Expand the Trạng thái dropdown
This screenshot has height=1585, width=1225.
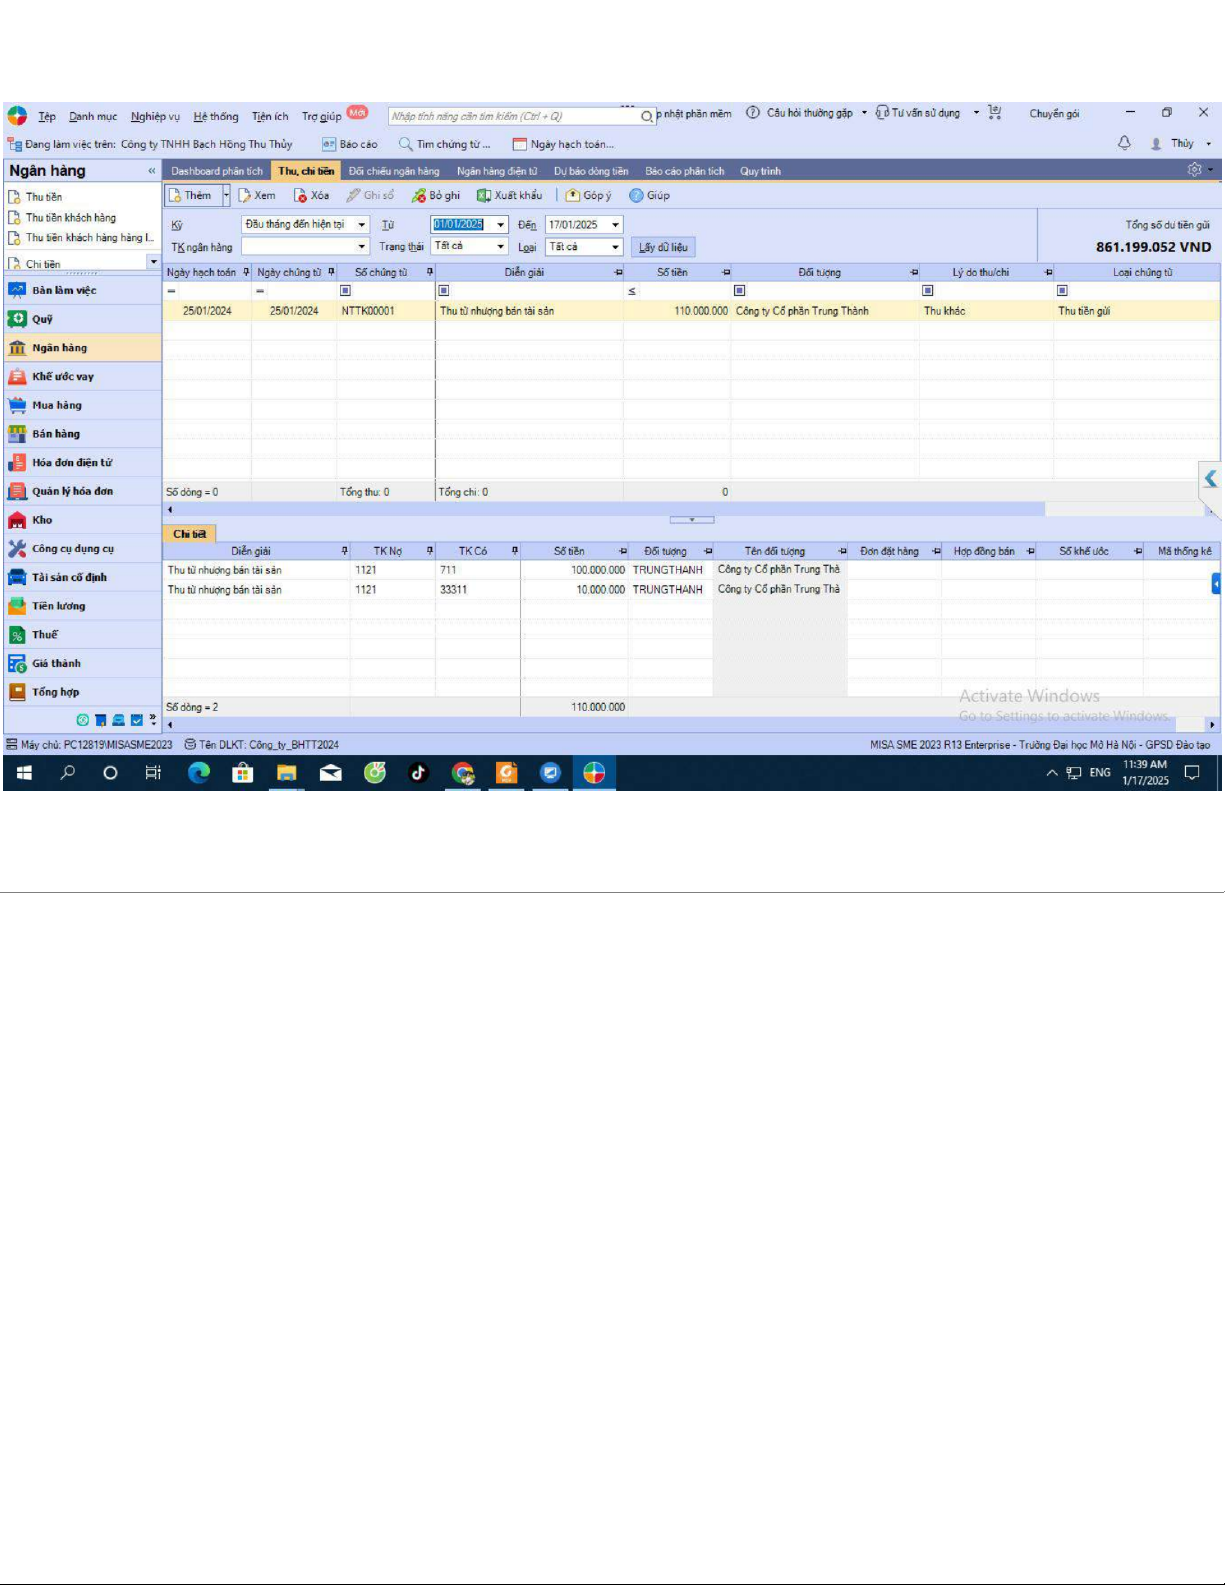point(501,247)
